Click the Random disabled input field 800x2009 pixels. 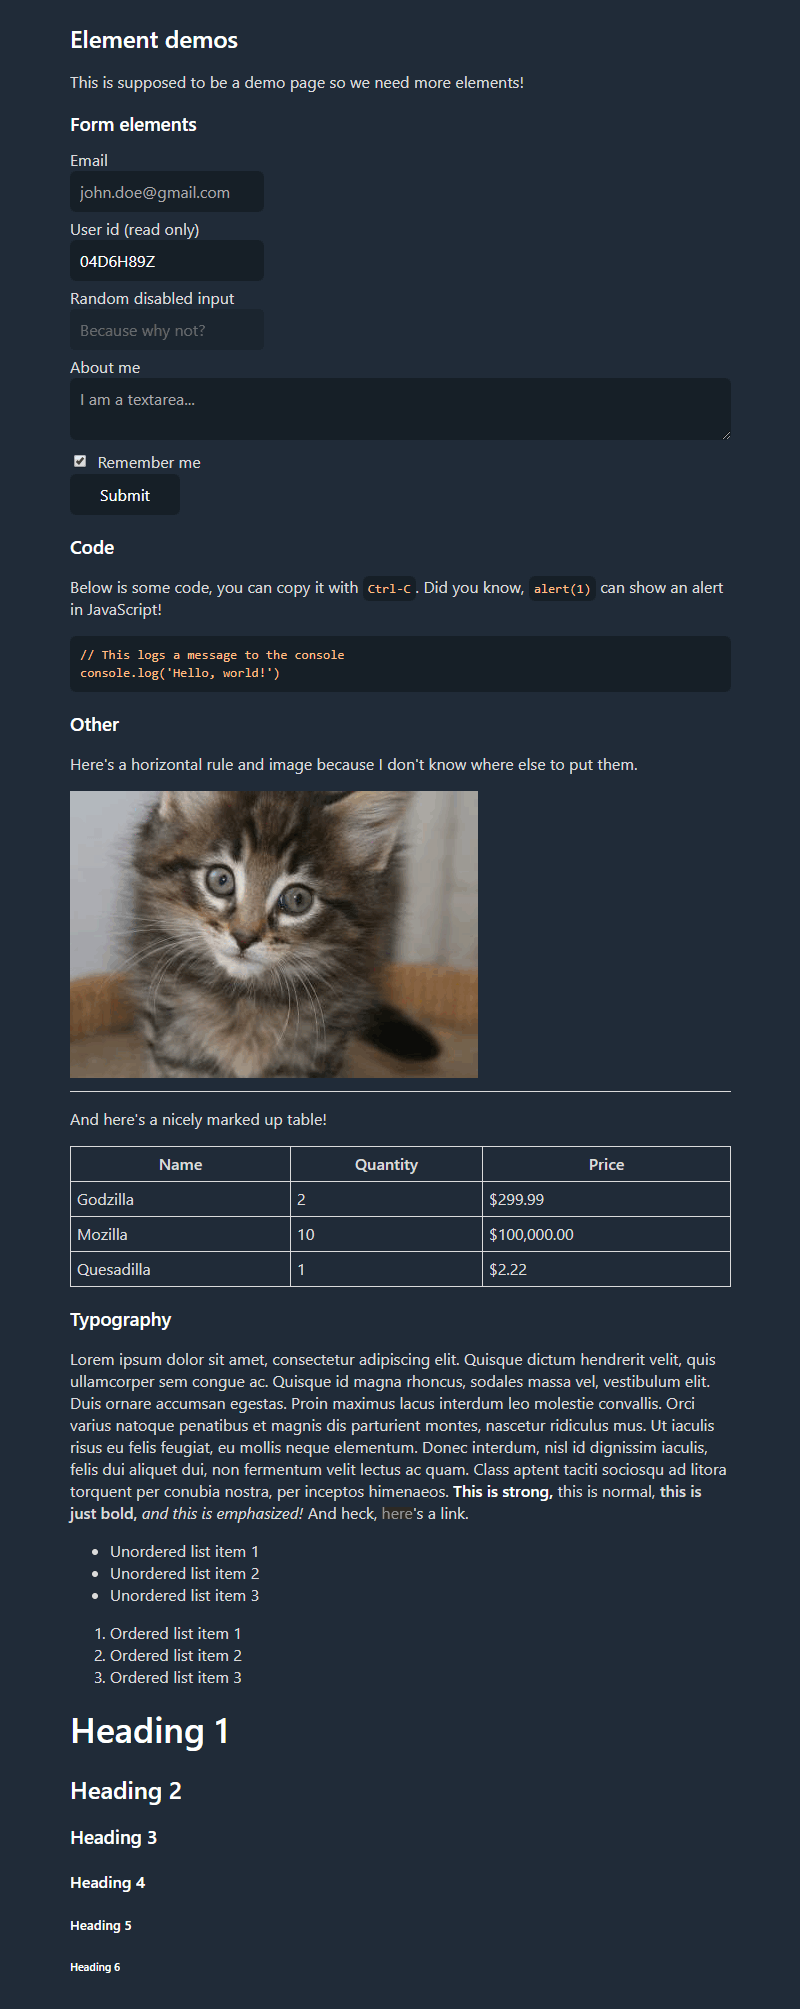click(x=167, y=330)
